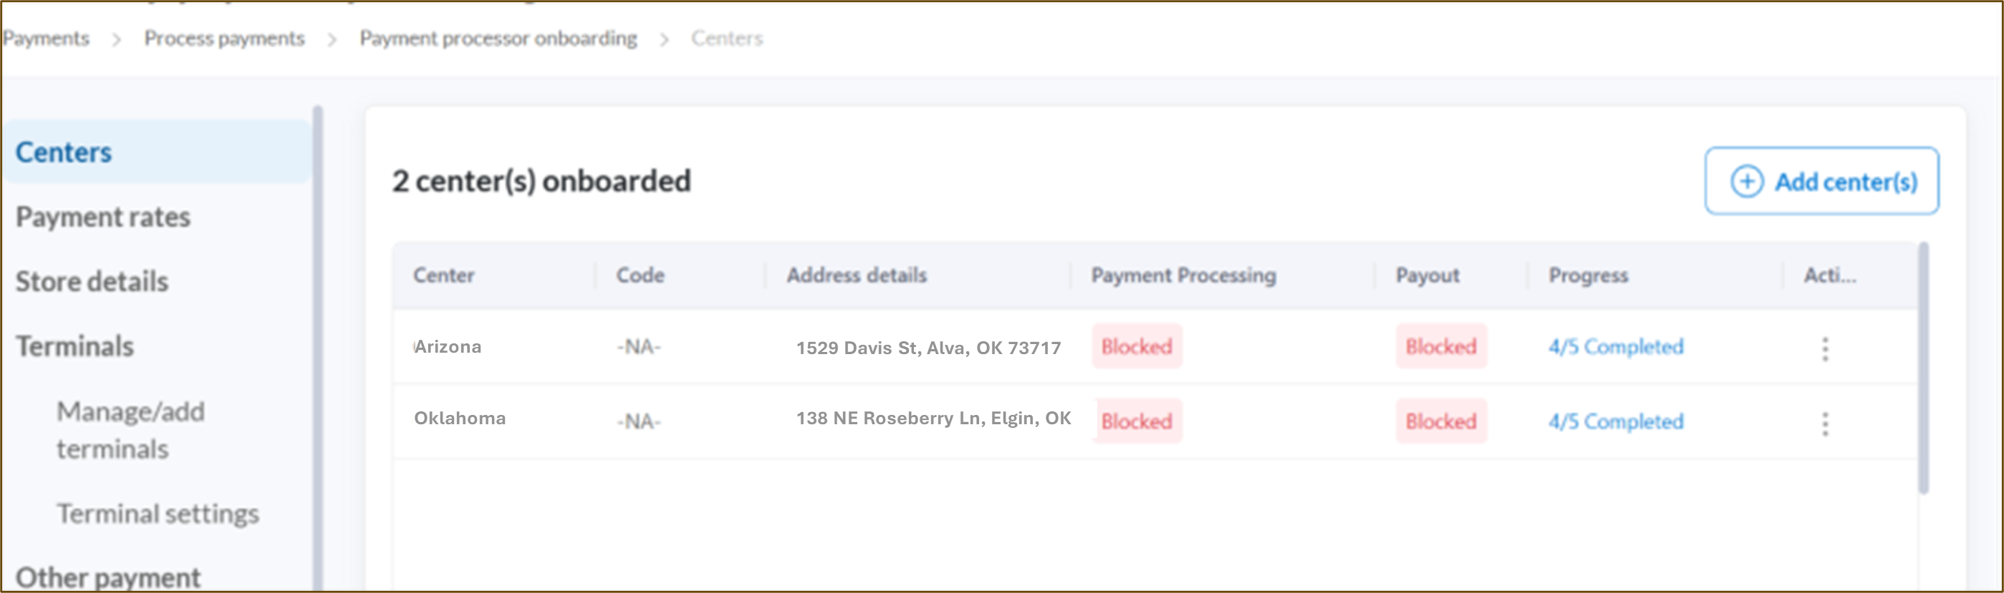Click the plus icon on Add center(s)

(x=1746, y=180)
